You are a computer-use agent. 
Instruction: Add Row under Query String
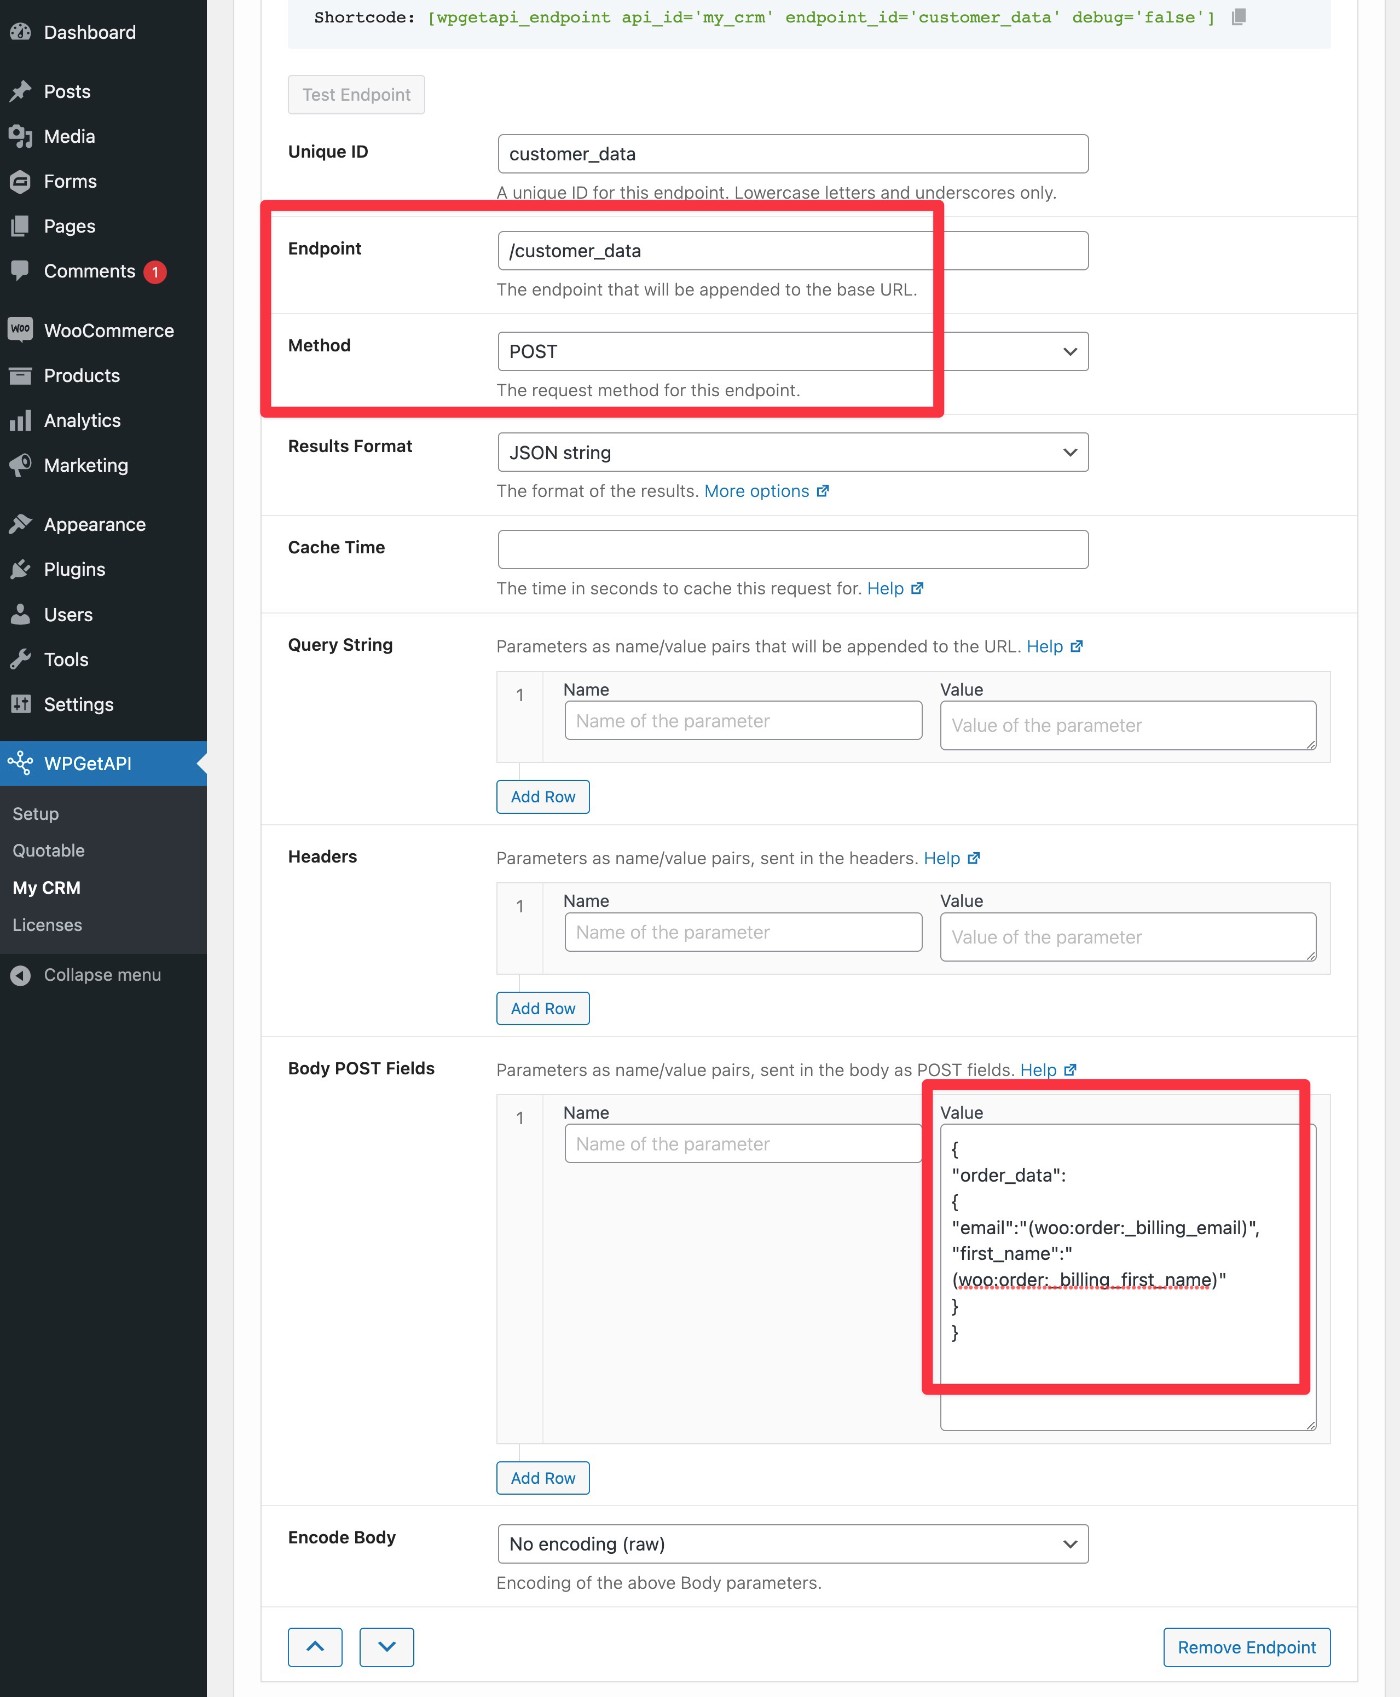(x=543, y=797)
